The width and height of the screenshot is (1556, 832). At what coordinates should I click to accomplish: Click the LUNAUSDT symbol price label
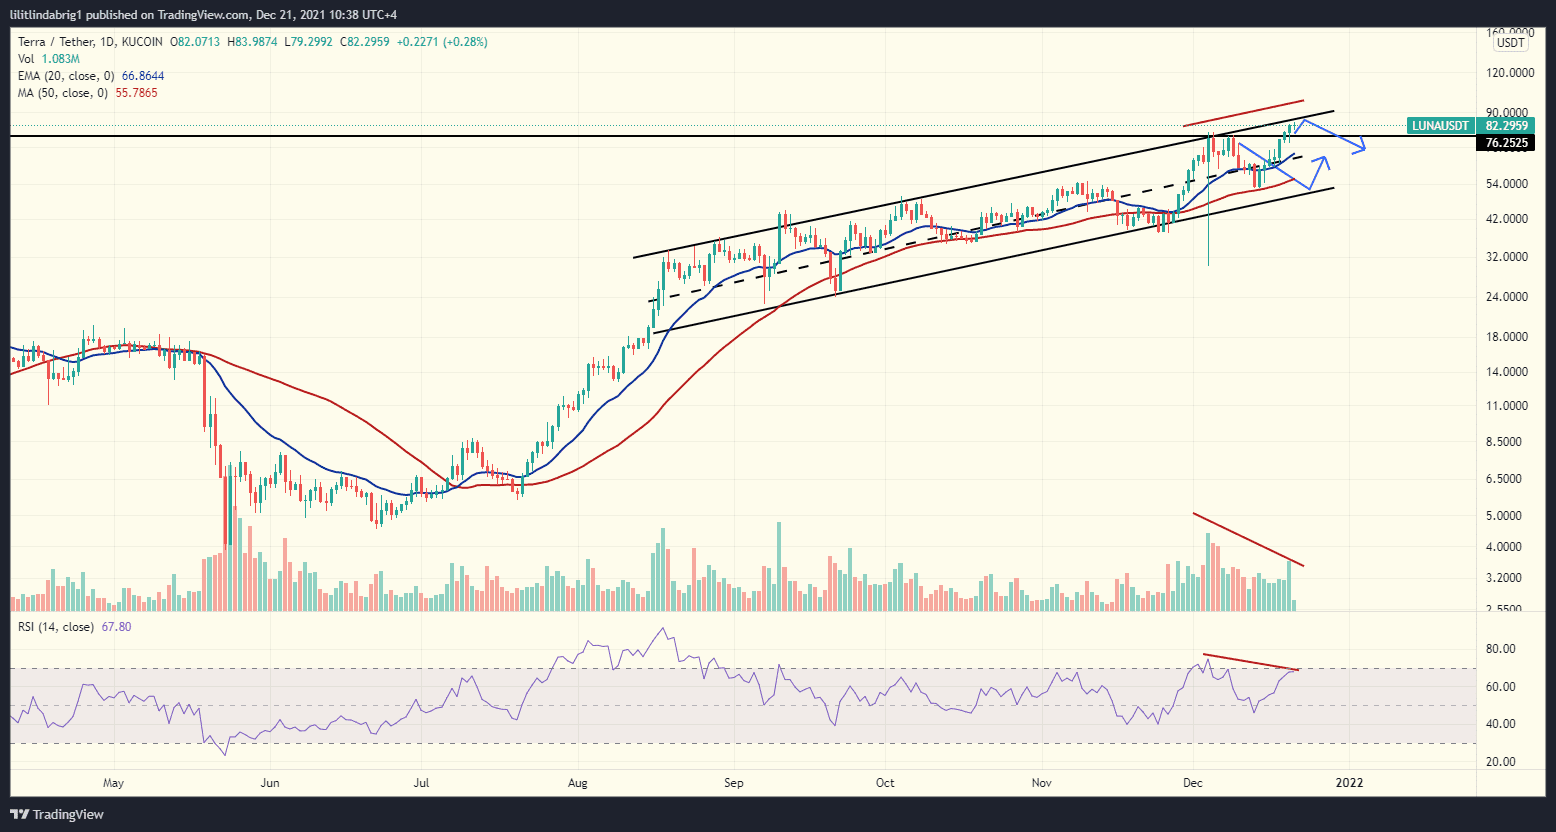click(1442, 125)
